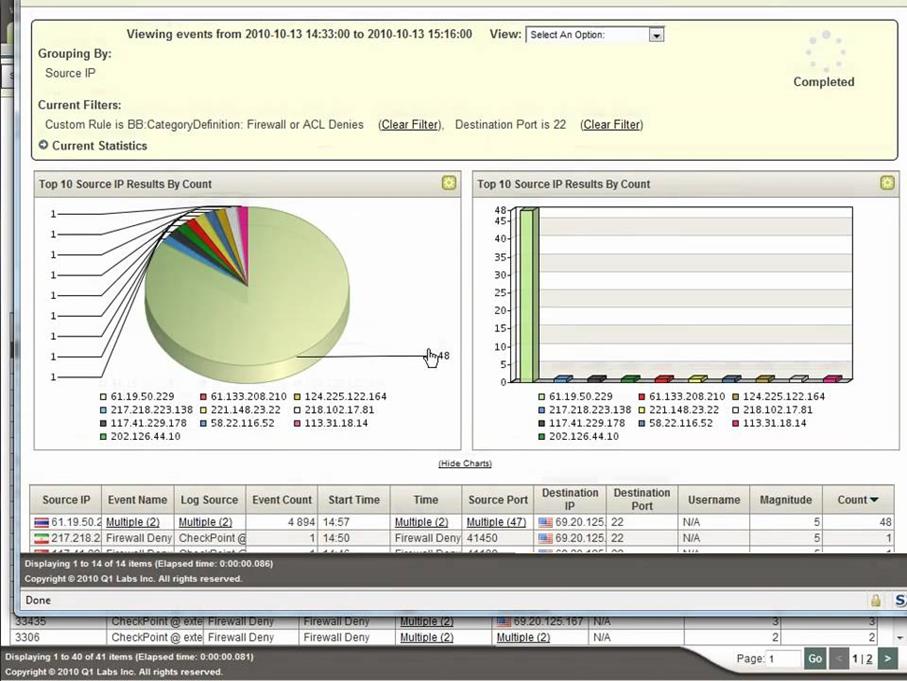Sort by the Magnitude column header
The image size is (907, 681).
pos(786,500)
